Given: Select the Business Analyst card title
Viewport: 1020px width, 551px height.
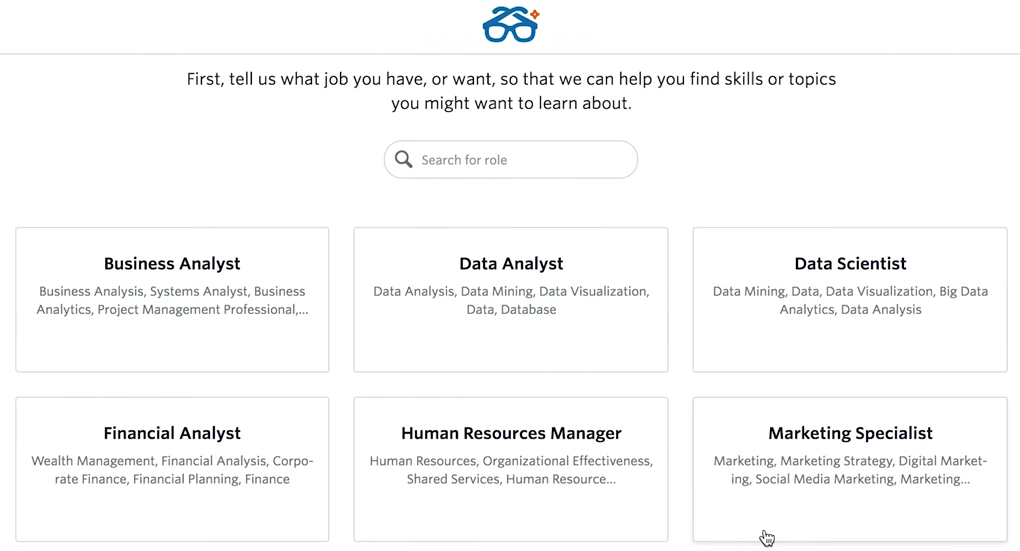Looking at the screenshot, I should [x=172, y=264].
